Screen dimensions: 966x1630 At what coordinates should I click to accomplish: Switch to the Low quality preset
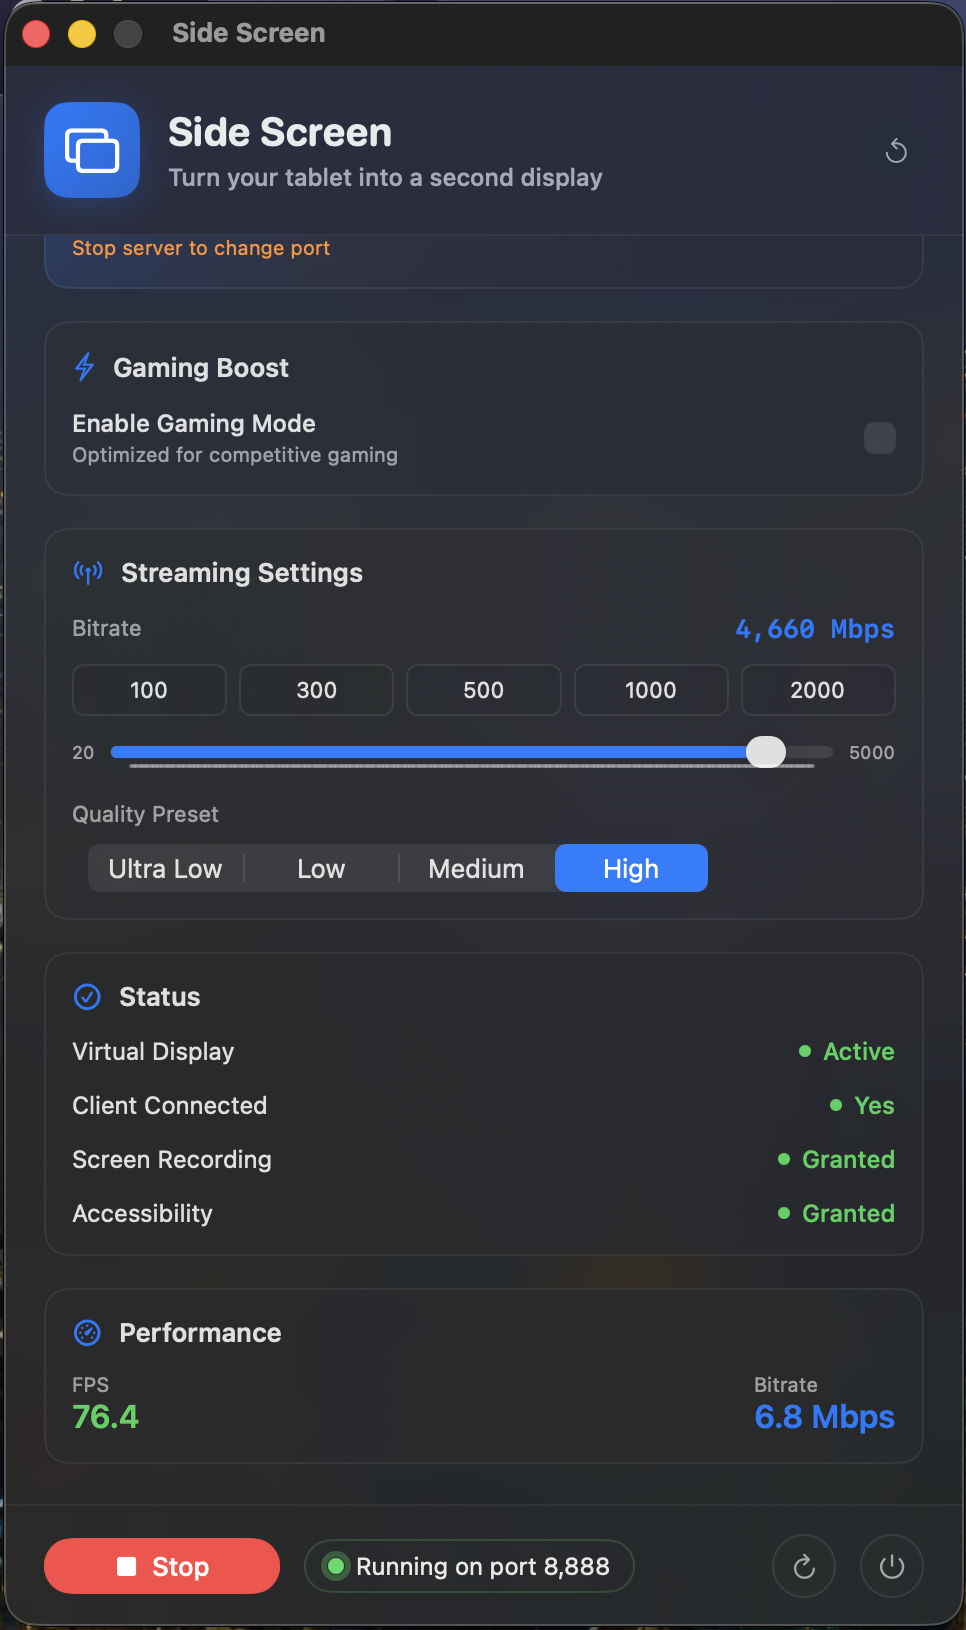[x=321, y=868]
